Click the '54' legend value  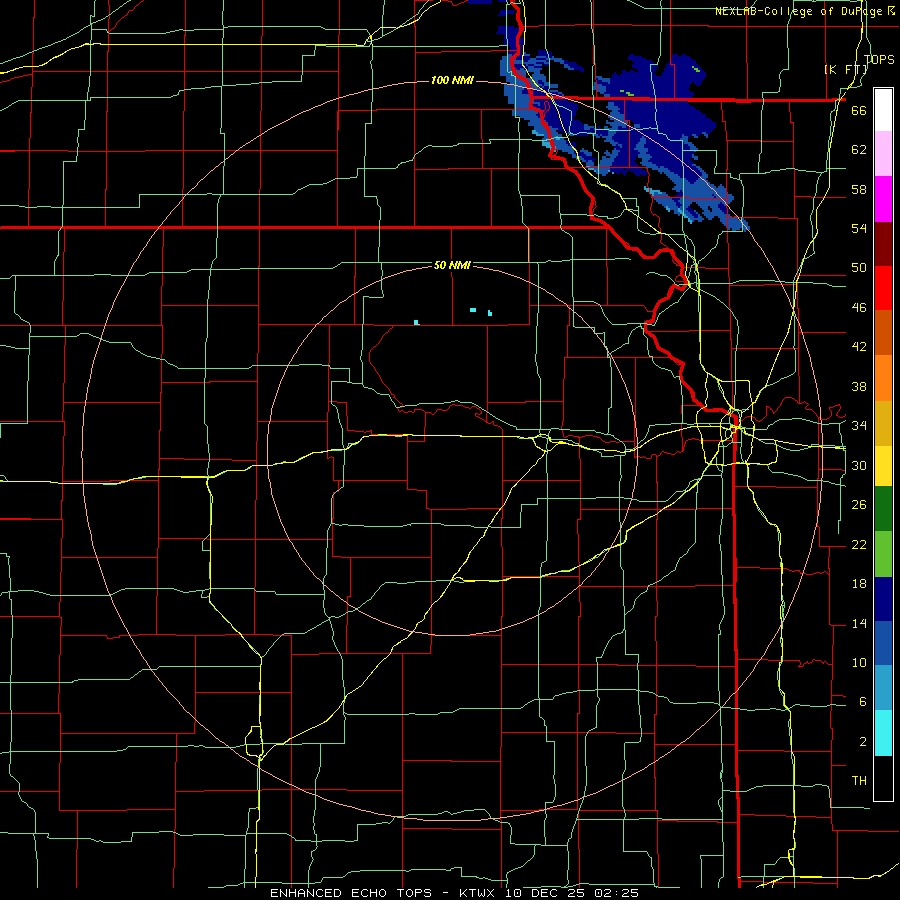(859, 228)
